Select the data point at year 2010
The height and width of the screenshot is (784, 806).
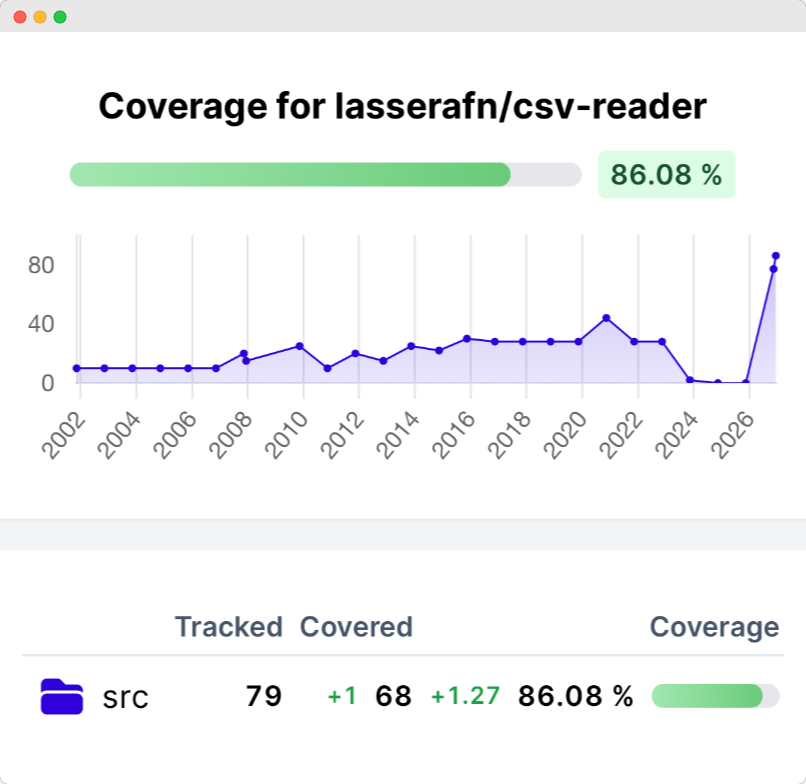(299, 346)
